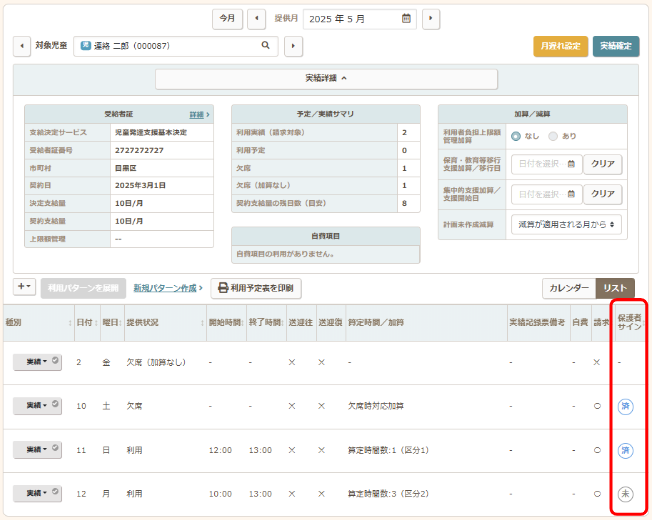Click the 月遅れ設定 button
This screenshot has width=652, height=520.
[x=560, y=46]
